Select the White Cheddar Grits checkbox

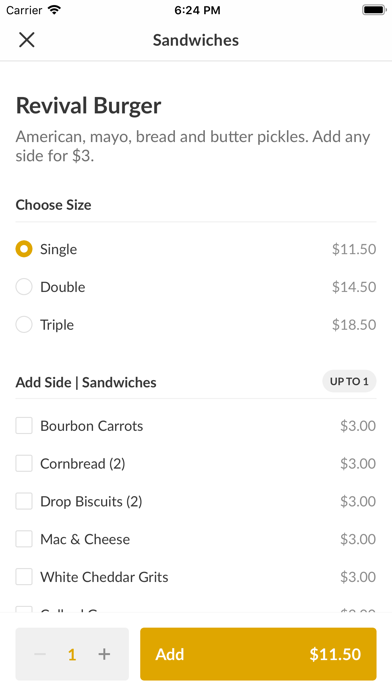(24, 577)
